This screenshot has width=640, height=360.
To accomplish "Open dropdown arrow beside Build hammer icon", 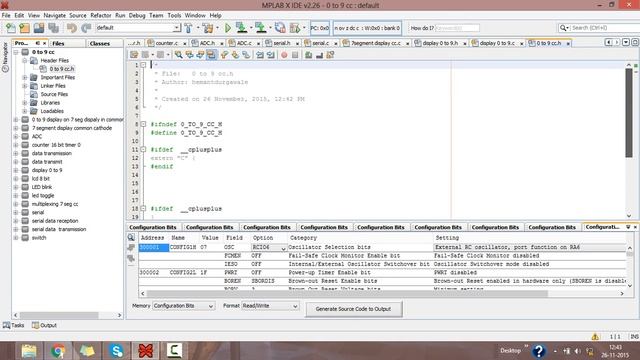I will coord(198,28).
